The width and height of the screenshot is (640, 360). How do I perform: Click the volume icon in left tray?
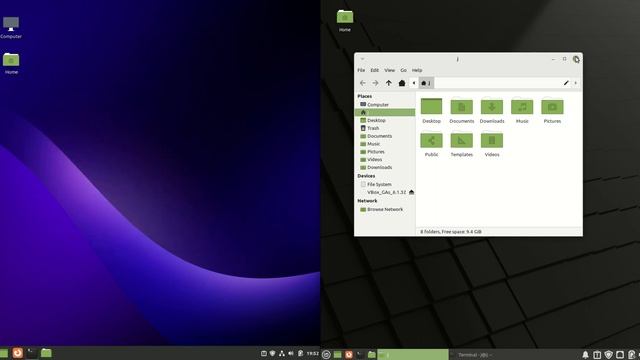[x=291, y=353]
